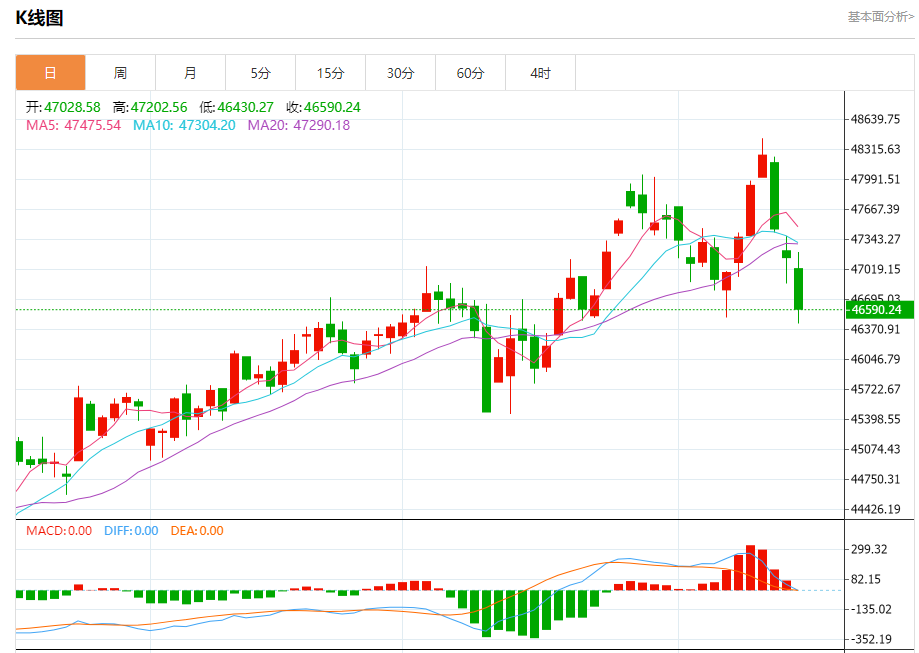The width and height of the screenshot is (919, 653).
Task: Select the 日 daily chart tab
Action: coord(50,73)
